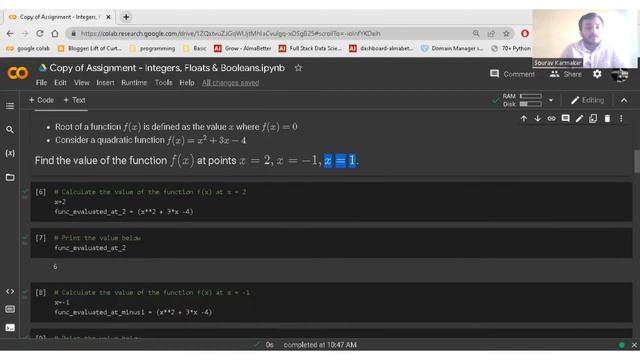Edit the text cell with pencil icon
This screenshot has width=640, height=360.
[579, 119]
